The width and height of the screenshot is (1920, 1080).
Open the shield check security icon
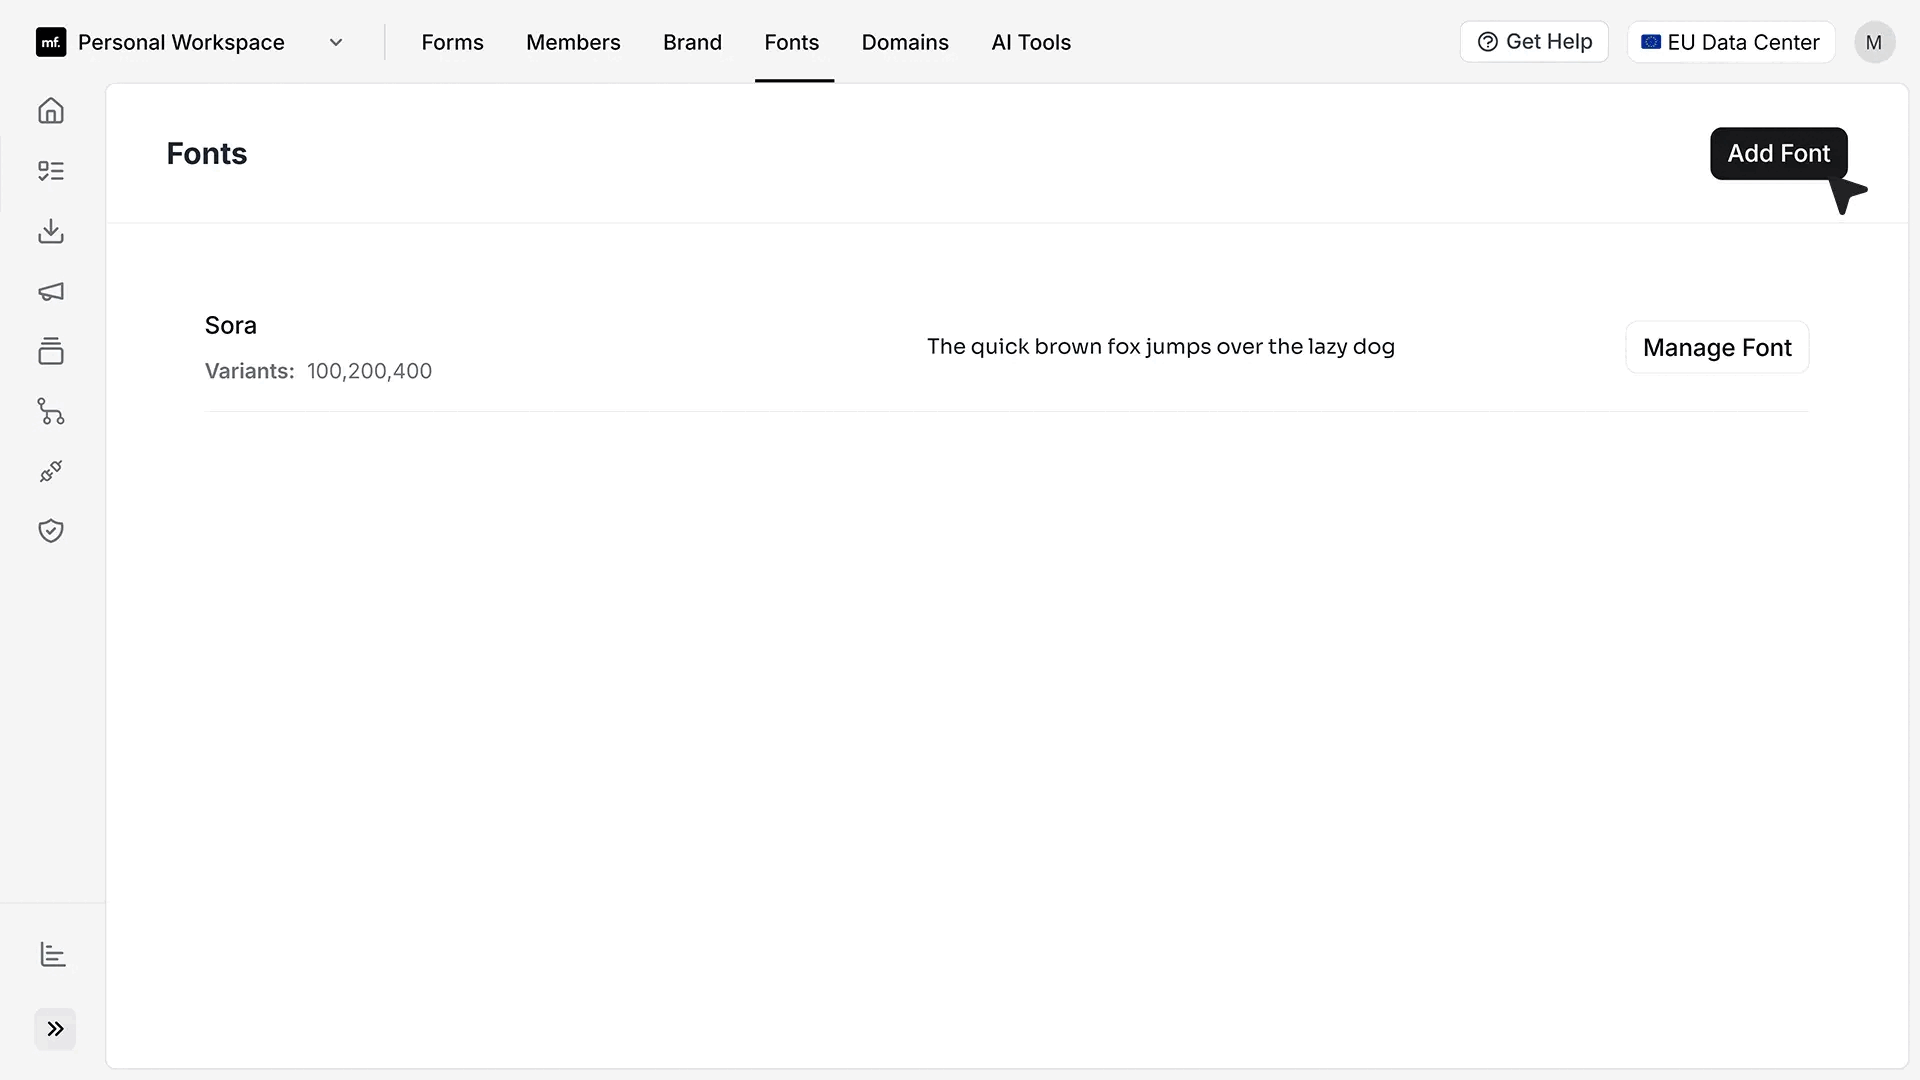tap(51, 531)
